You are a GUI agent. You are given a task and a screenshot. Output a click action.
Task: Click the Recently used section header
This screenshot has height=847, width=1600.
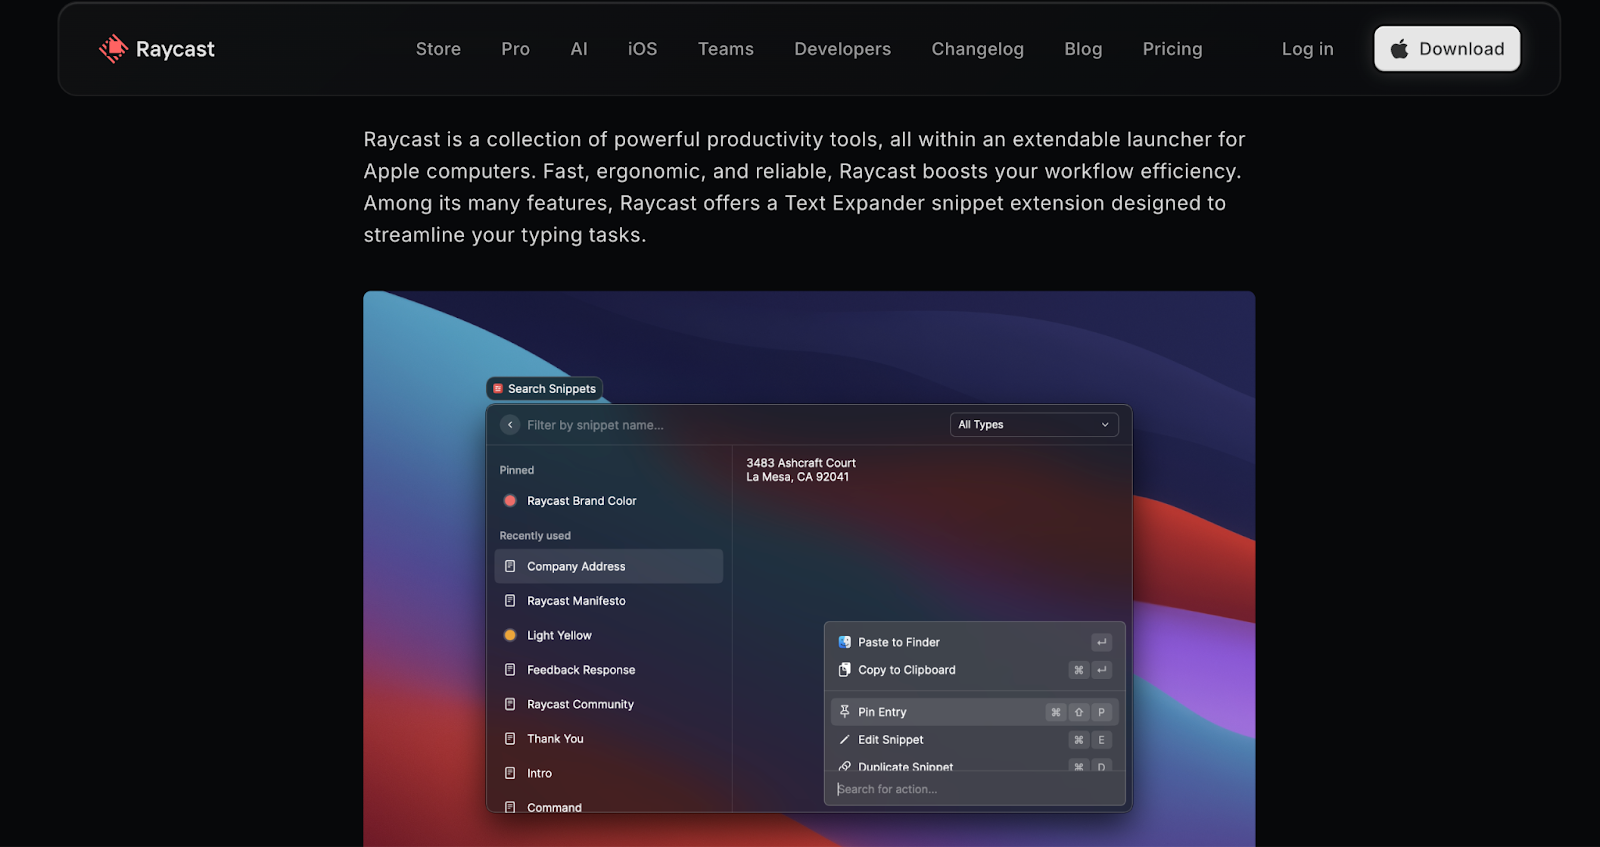(535, 536)
